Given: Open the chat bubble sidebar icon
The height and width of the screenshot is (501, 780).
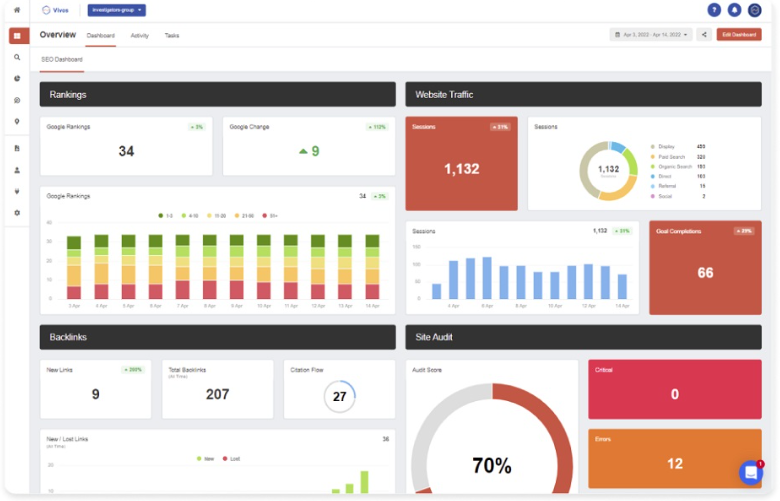Looking at the screenshot, I should pos(17,100).
